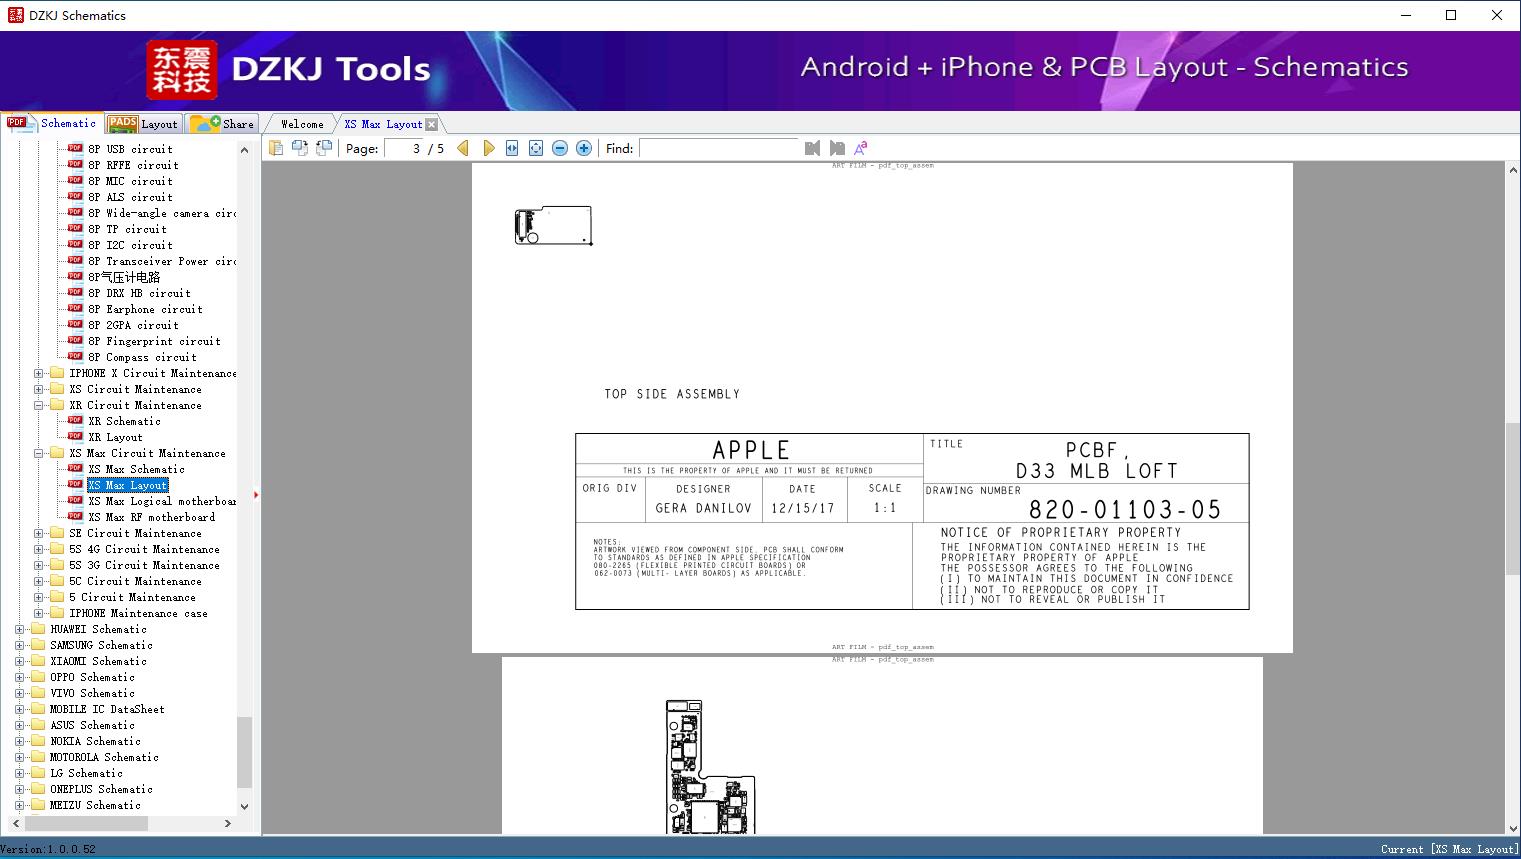Click the red sidebar collapse arrow
This screenshot has height=859, width=1521.
[256, 495]
